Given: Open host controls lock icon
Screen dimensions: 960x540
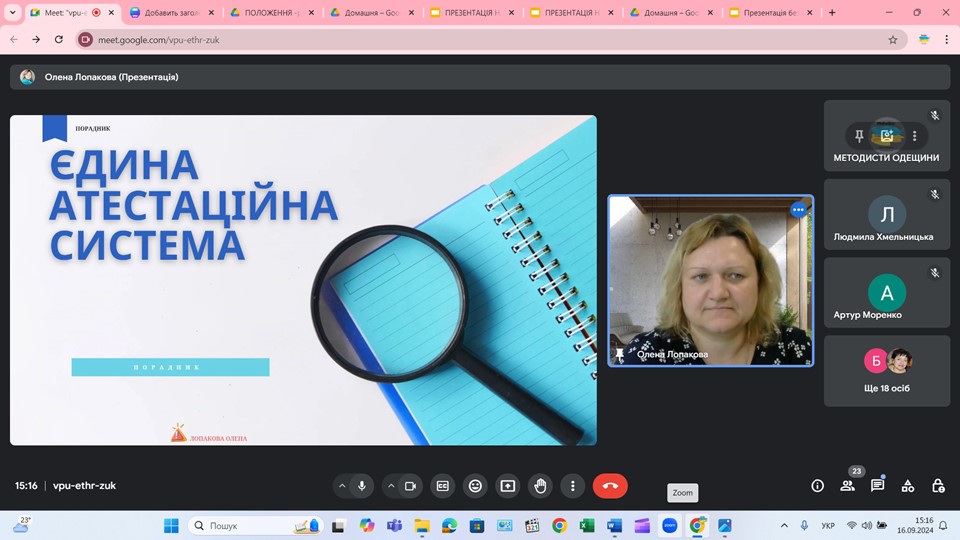Looking at the screenshot, I should tap(938, 486).
